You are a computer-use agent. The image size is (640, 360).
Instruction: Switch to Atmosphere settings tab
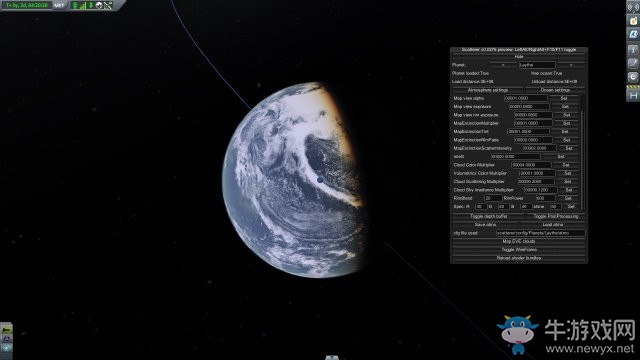(x=488, y=90)
